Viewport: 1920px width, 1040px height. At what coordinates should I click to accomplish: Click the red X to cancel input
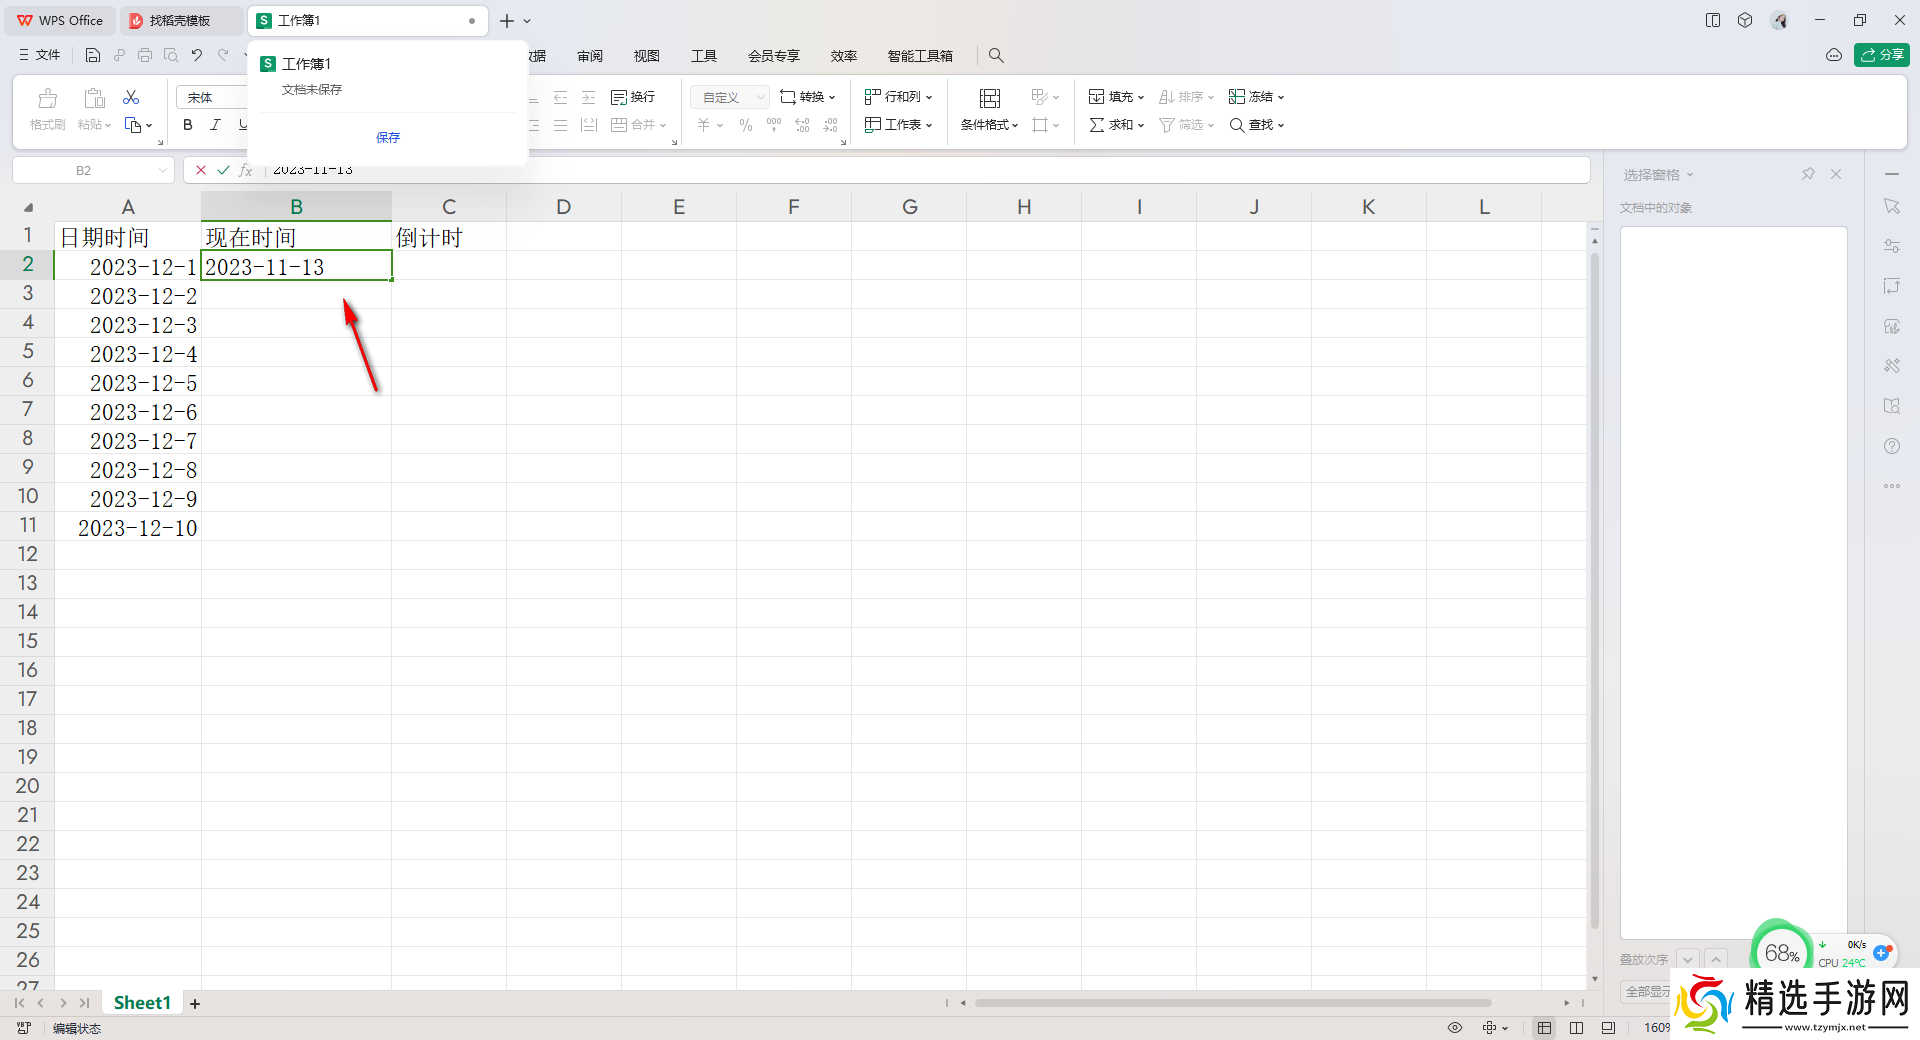(201, 170)
